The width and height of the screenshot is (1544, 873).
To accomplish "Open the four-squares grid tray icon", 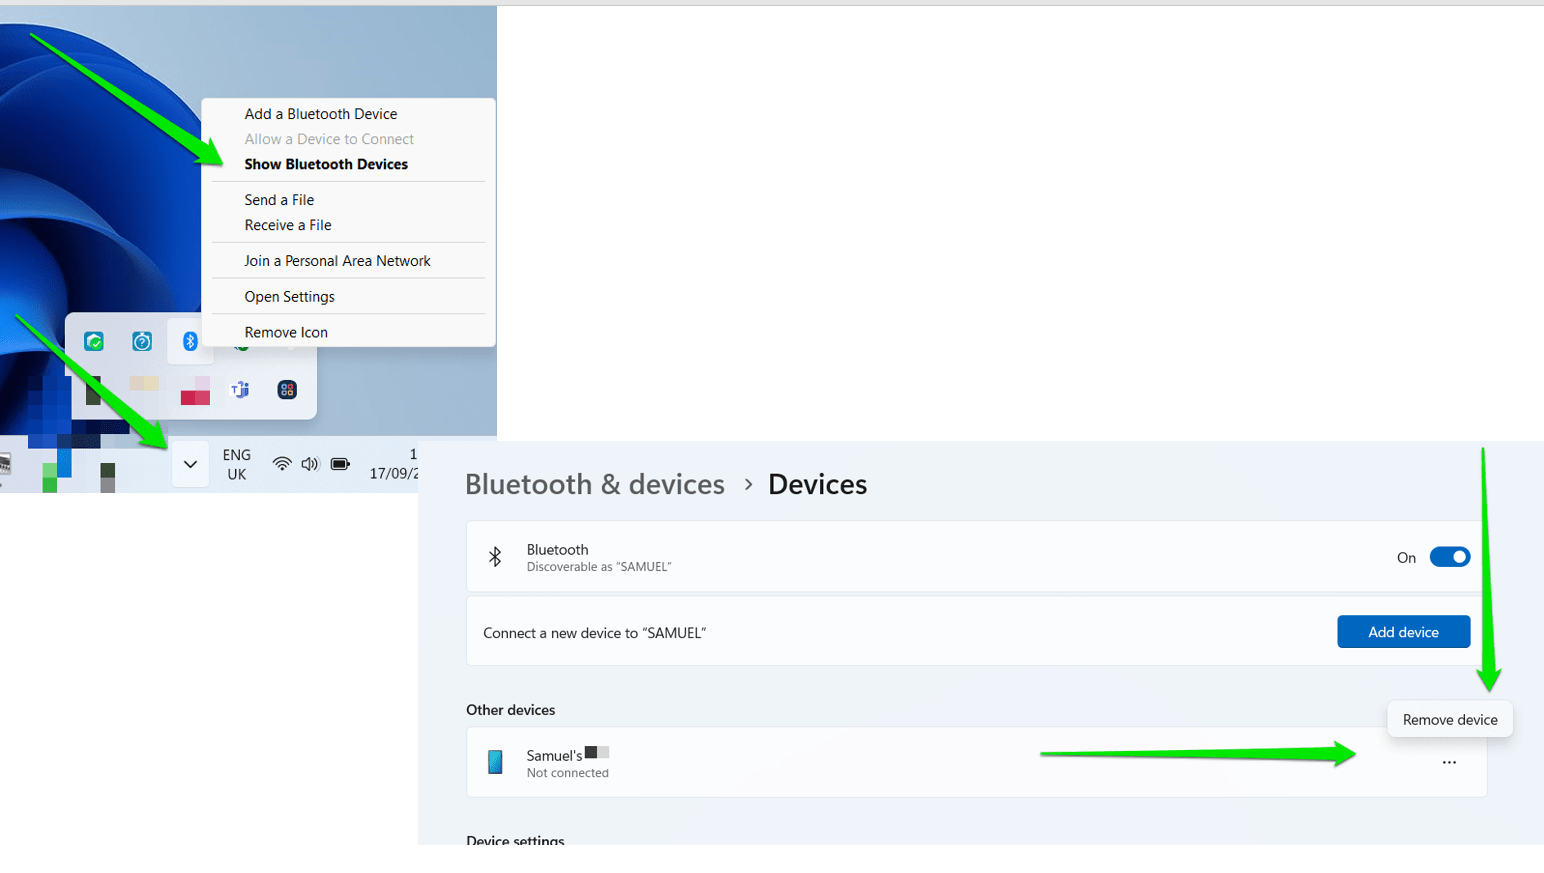I will 287,390.
